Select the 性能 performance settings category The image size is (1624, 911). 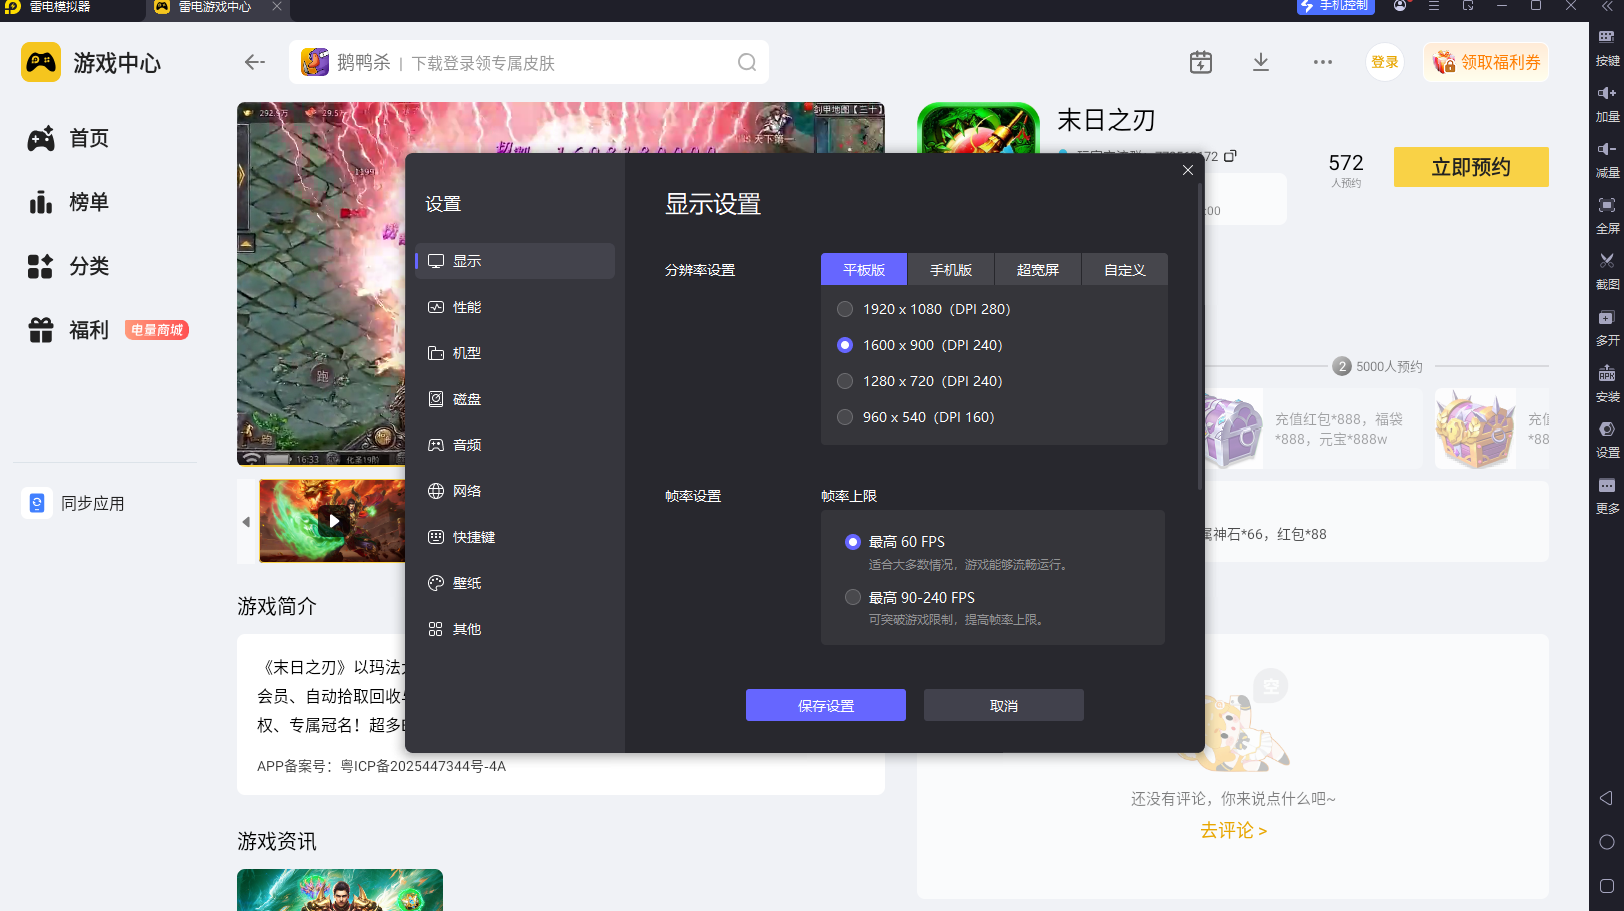(x=515, y=307)
